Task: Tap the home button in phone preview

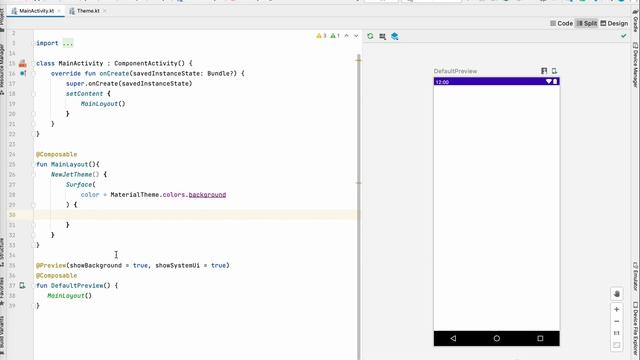Action: pyautogui.click(x=497, y=338)
